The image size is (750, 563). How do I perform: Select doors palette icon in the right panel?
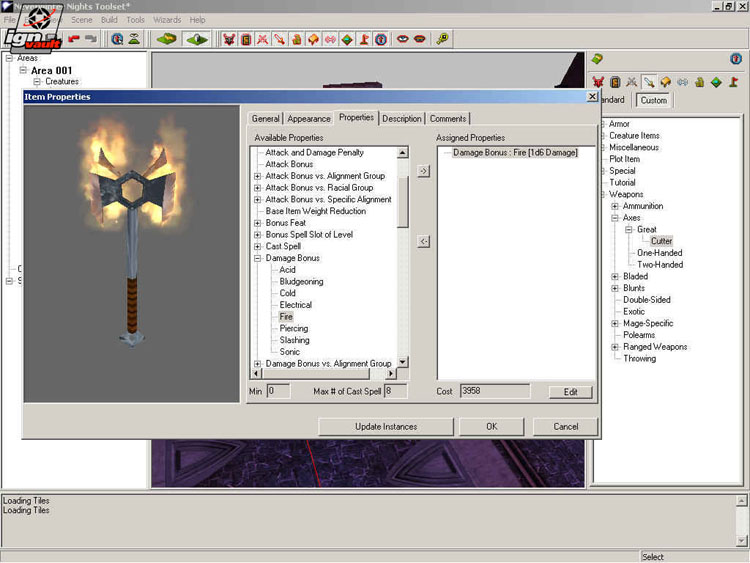click(x=615, y=82)
